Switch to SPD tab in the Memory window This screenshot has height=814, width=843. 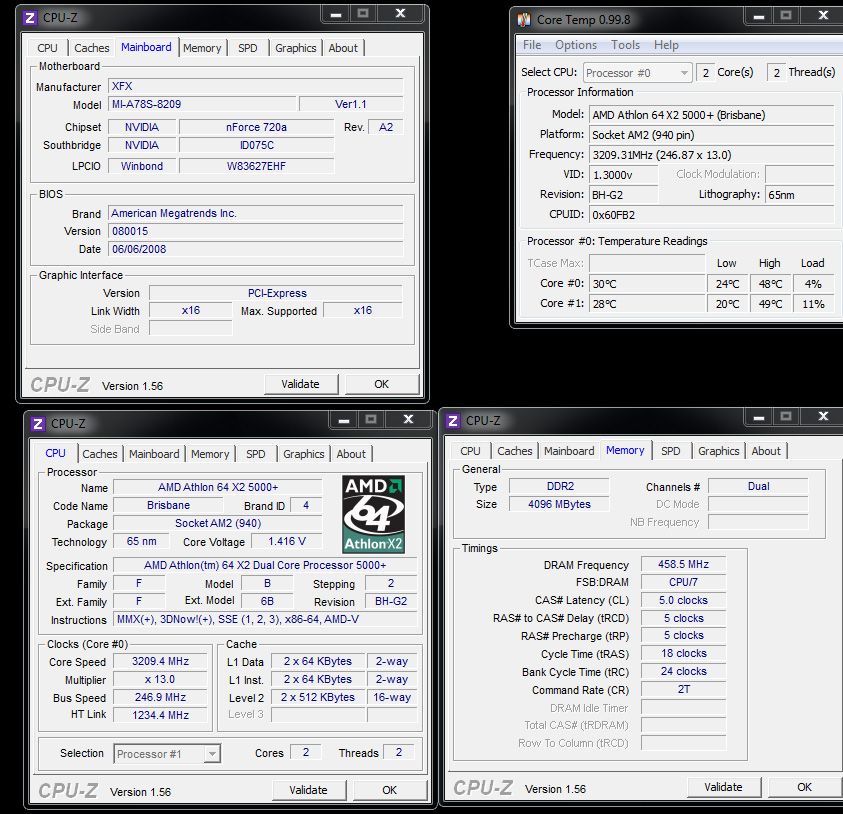[x=671, y=451]
